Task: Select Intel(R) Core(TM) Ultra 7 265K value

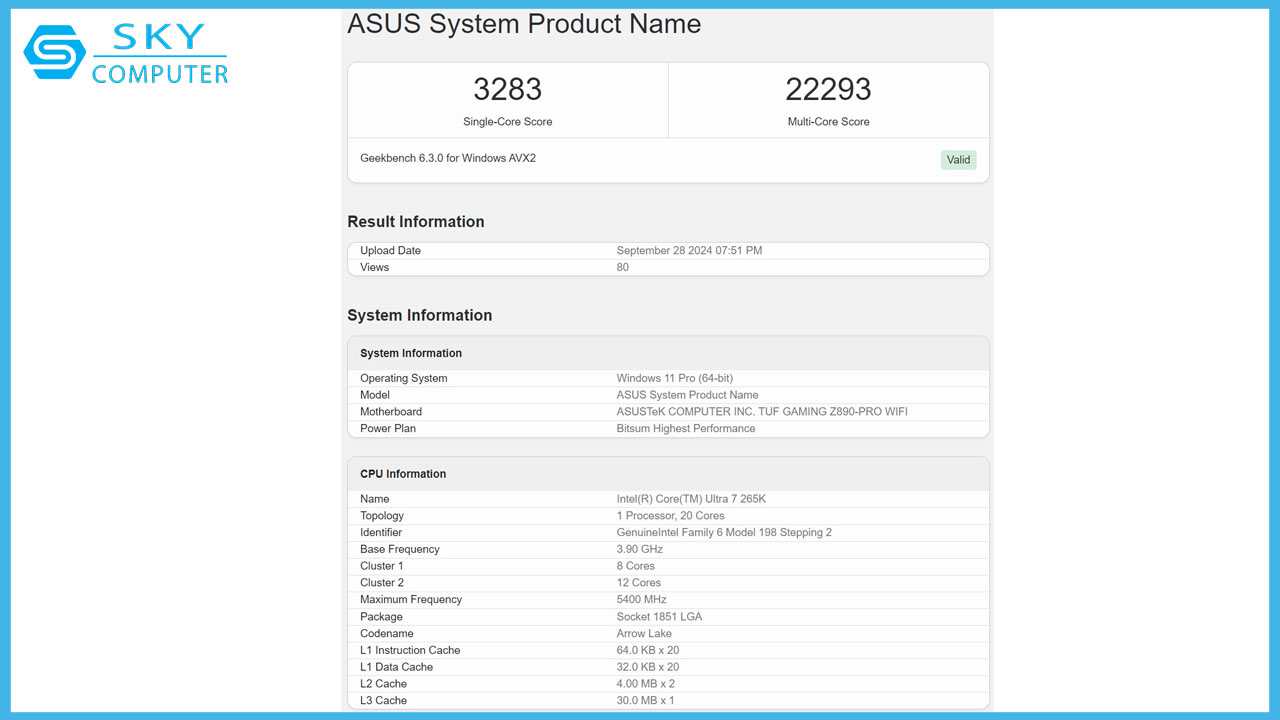Action: 691,499
